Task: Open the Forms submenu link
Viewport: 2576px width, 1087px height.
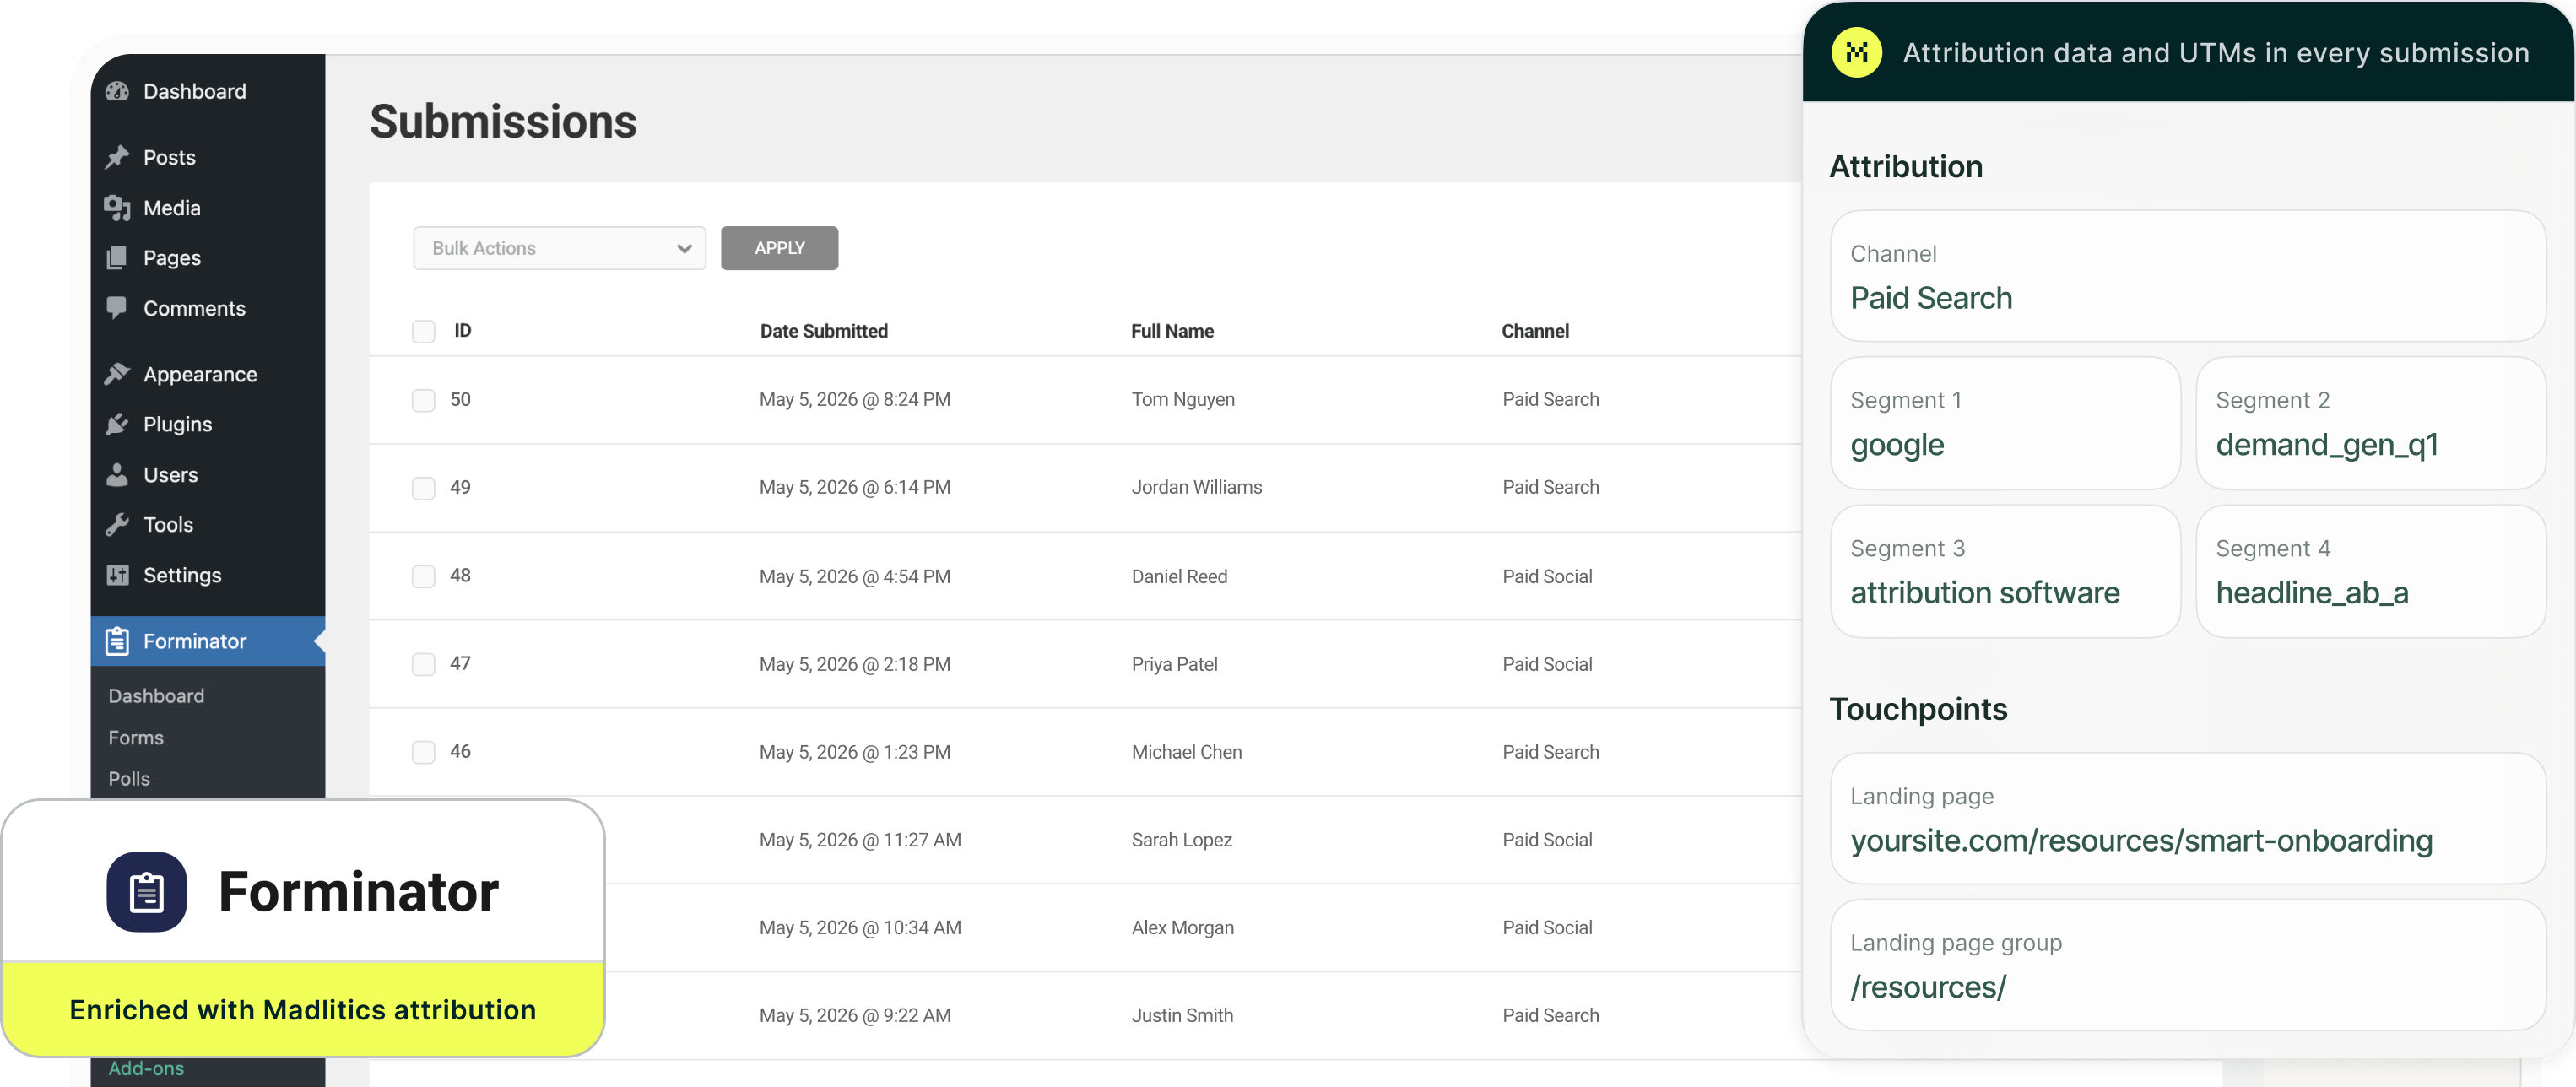Action: 136,737
